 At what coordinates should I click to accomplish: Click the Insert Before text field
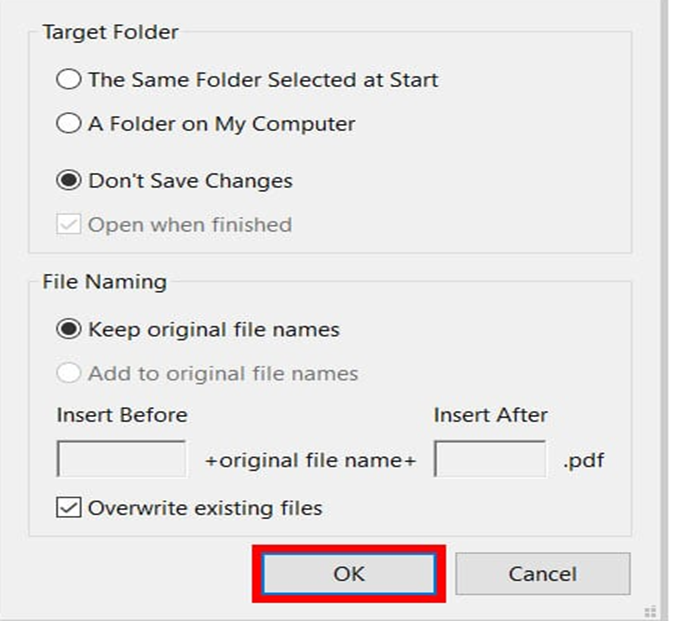(x=122, y=460)
